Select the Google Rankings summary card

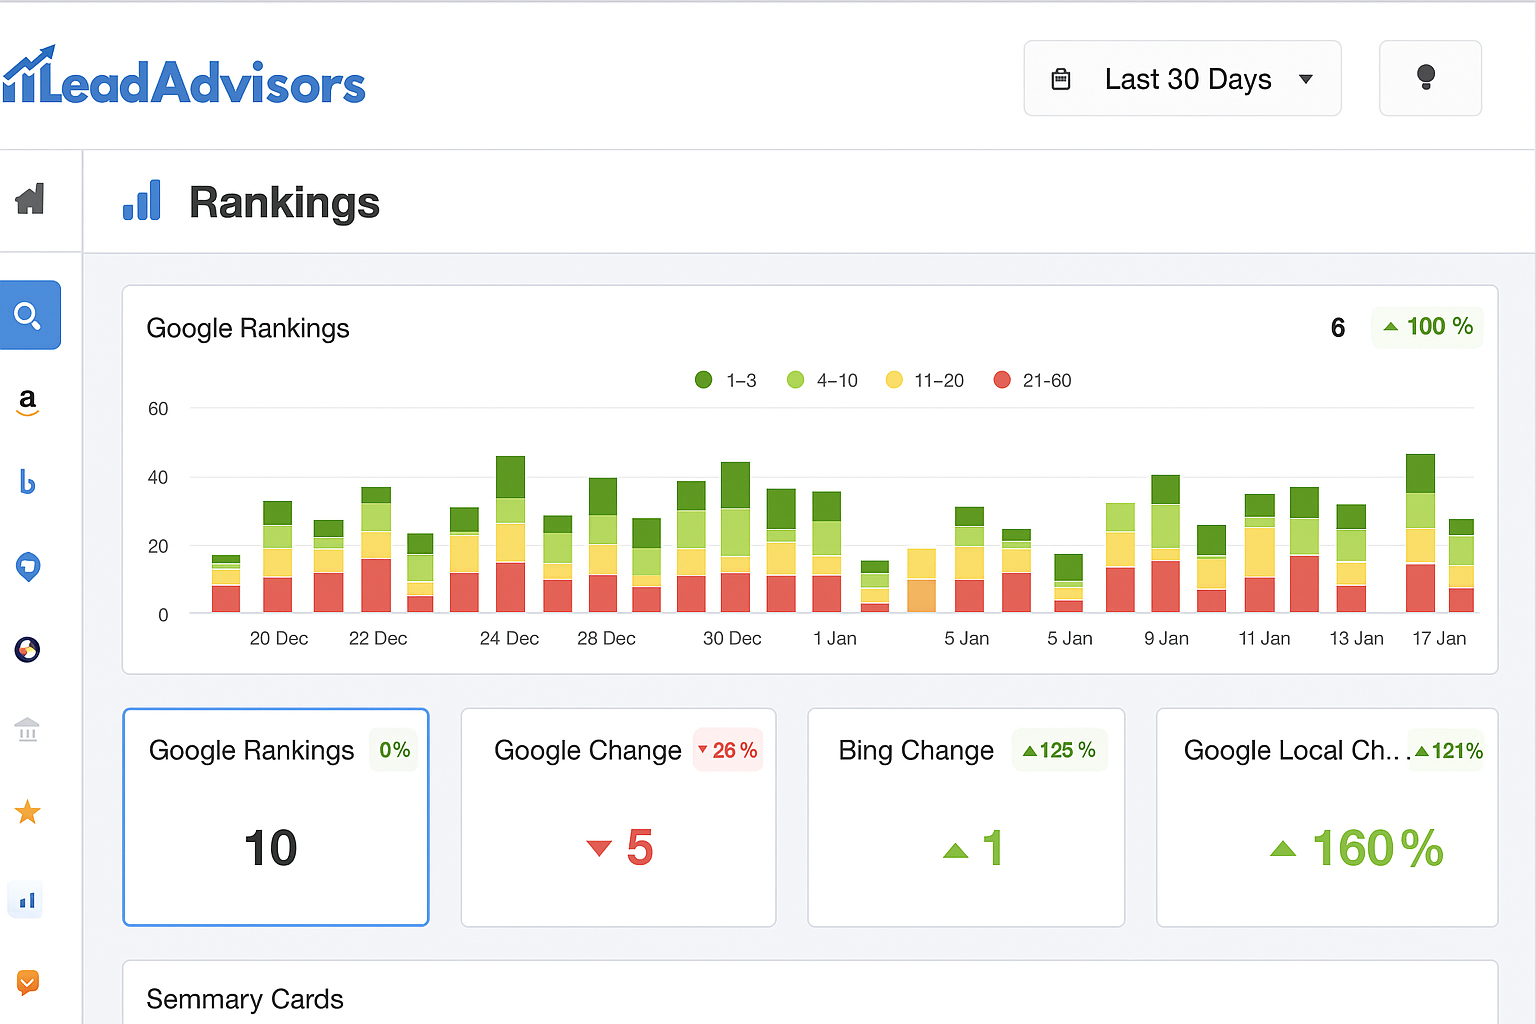(276, 817)
